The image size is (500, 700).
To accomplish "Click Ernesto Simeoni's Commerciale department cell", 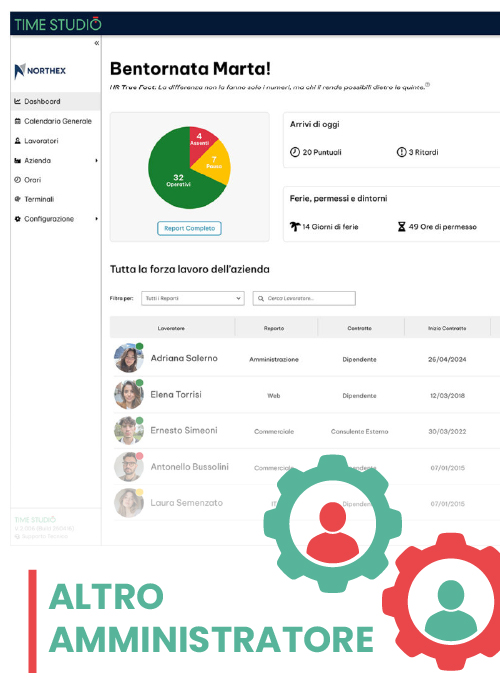I will tap(274, 432).
